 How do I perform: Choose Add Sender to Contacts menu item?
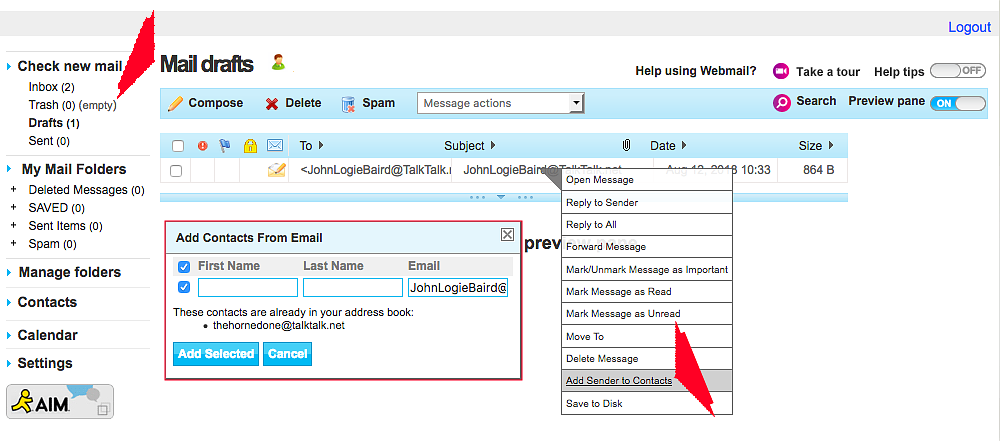coord(619,381)
